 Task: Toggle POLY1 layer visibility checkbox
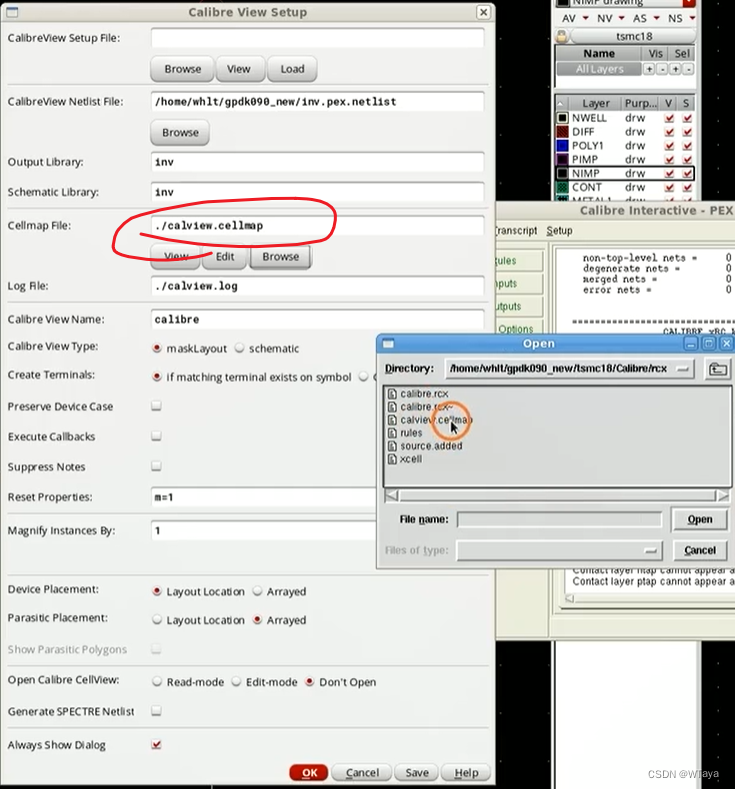click(x=669, y=146)
